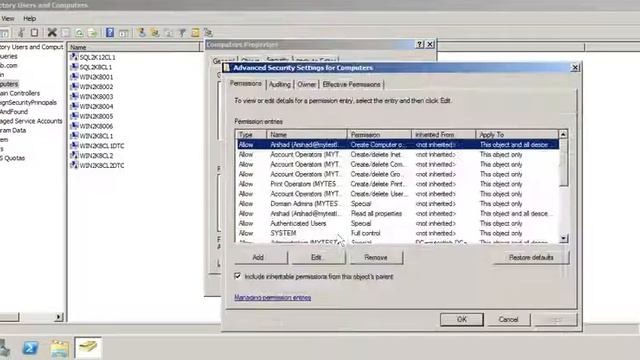The height and width of the screenshot is (360, 640).
Task: Select the Arshad Create Computer objects entry
Action: tap(398, 144)
